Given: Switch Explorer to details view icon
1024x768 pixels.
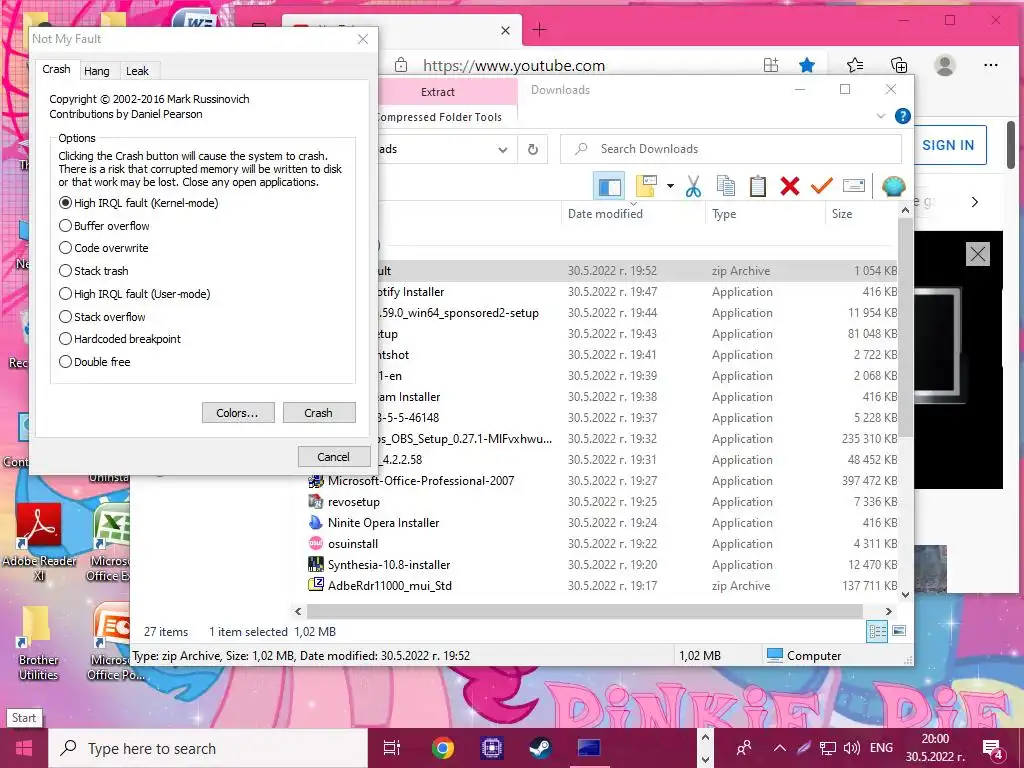Looking at the screenshot, I should (878, 631).
